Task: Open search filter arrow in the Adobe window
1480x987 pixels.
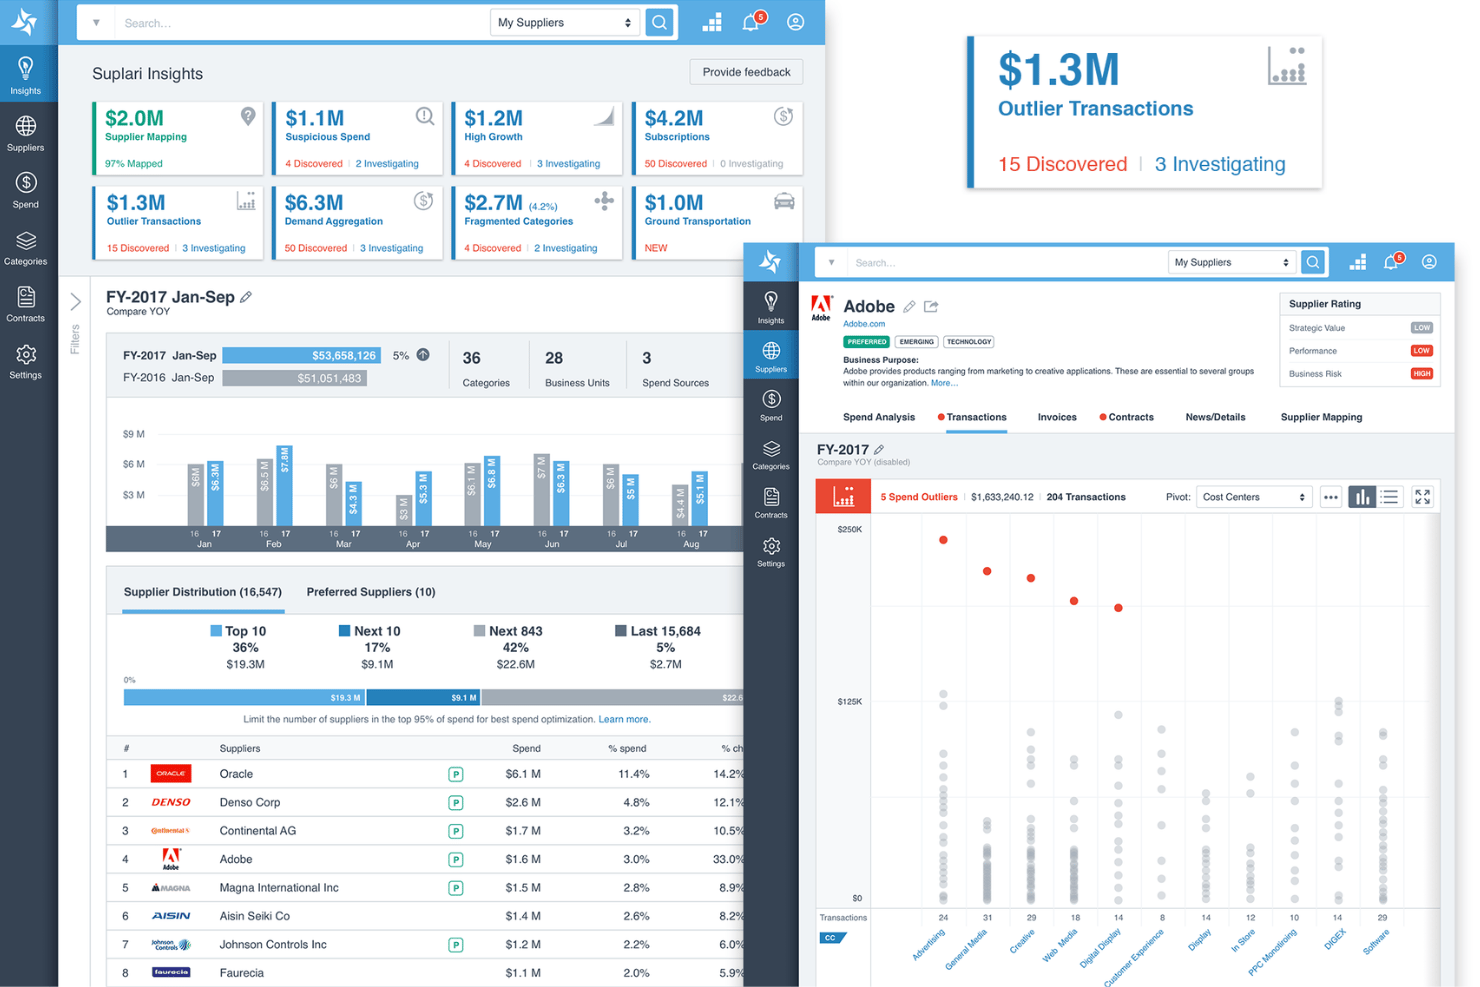Action: coord(831,263)
